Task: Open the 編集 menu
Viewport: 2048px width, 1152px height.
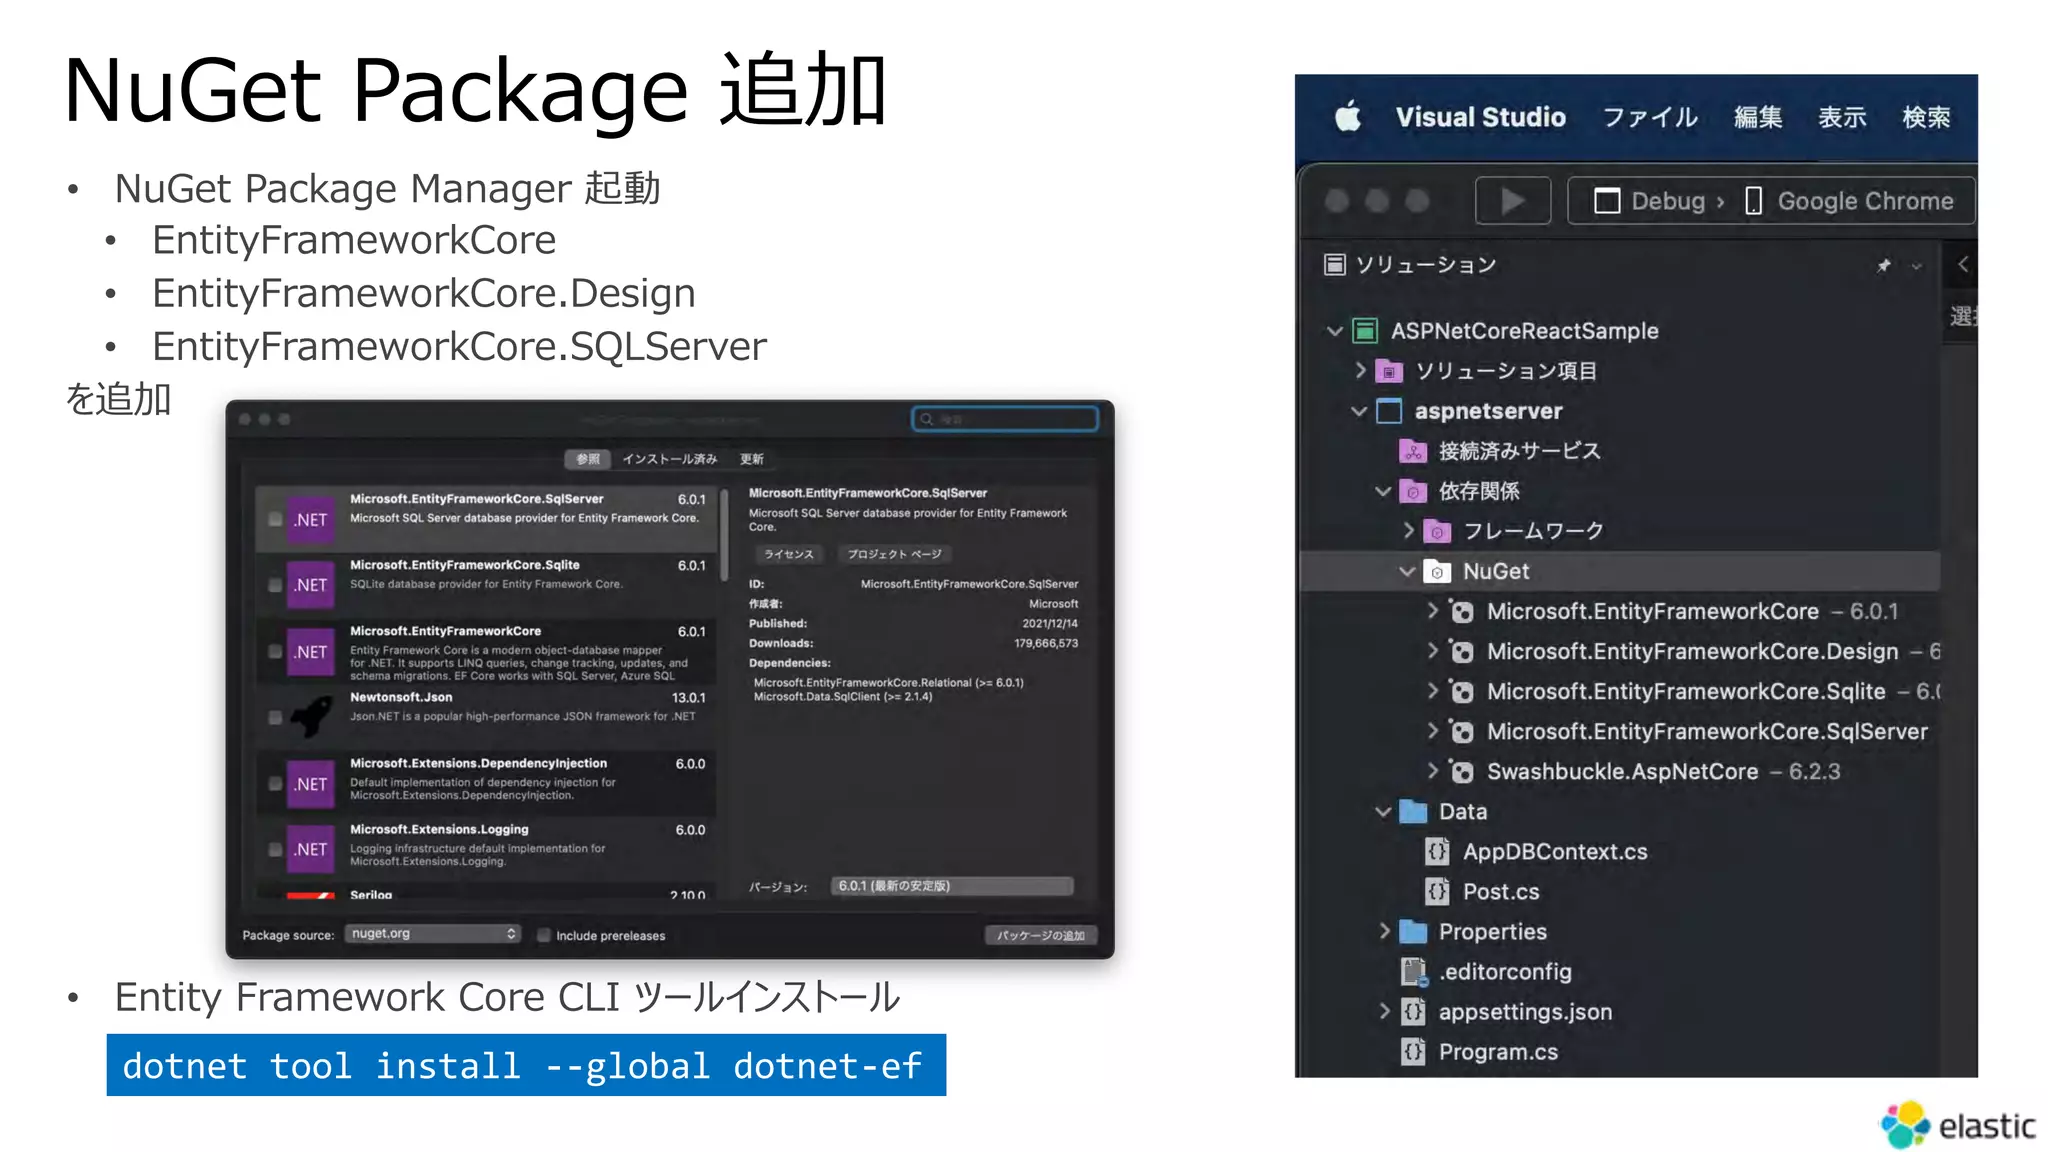Action: [x=1757, y=117]
